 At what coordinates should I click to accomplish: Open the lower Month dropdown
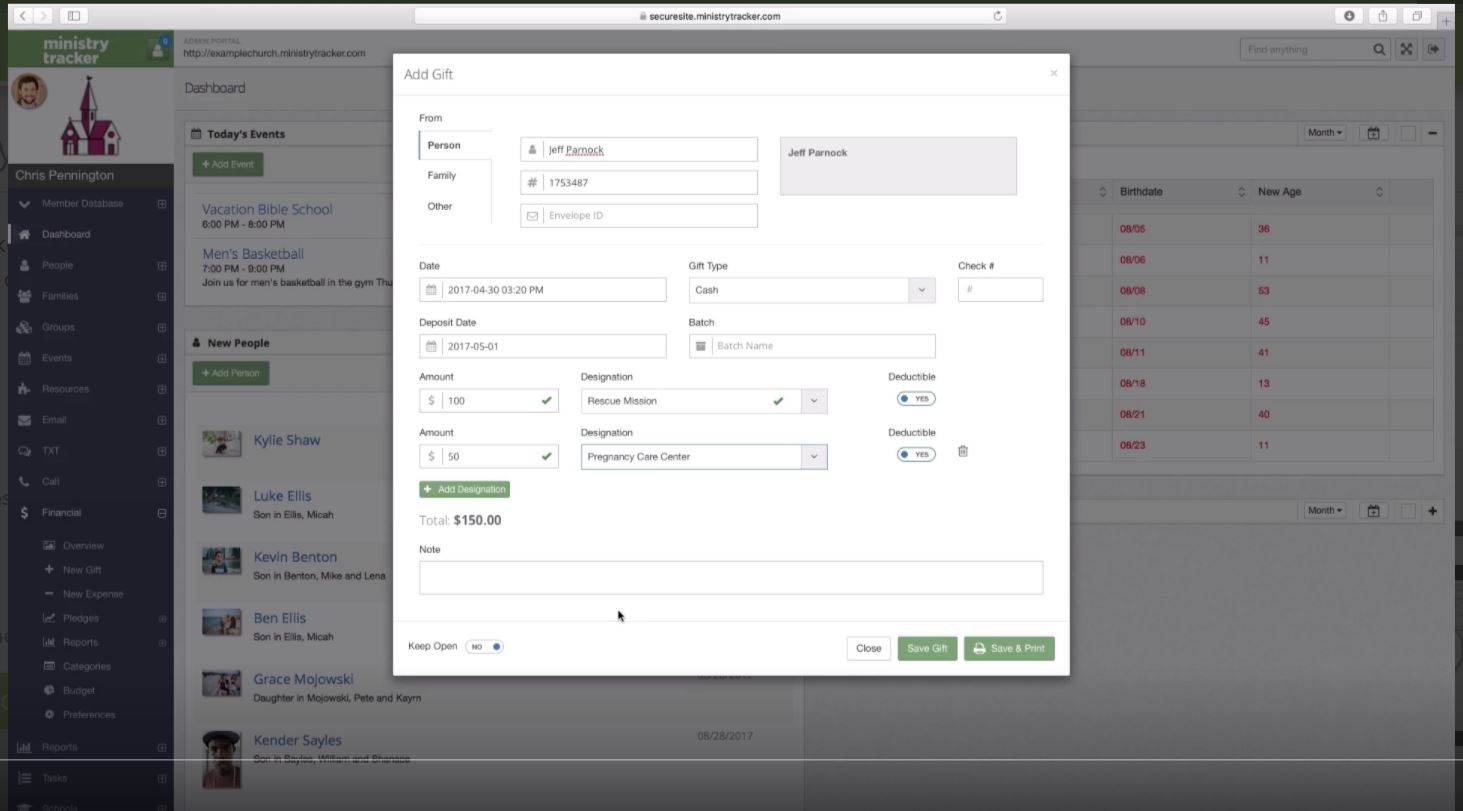pos(1326,511)
